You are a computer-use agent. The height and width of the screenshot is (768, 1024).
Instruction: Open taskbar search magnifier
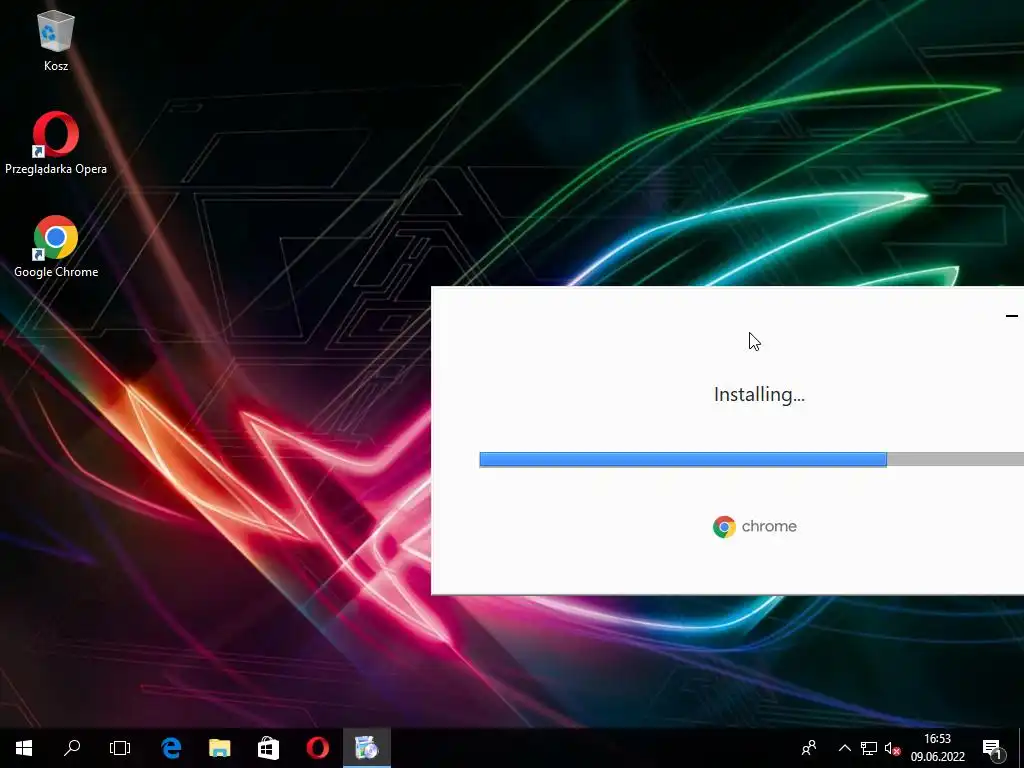[72, 748]
